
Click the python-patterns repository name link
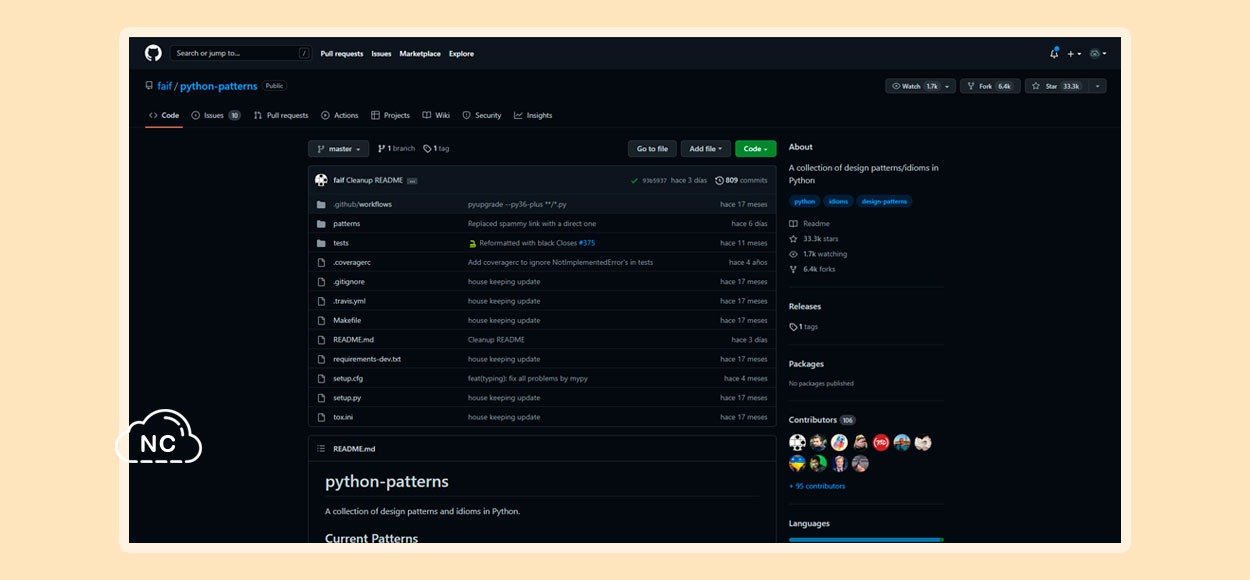pyautogui.click(x=218, y=86)
